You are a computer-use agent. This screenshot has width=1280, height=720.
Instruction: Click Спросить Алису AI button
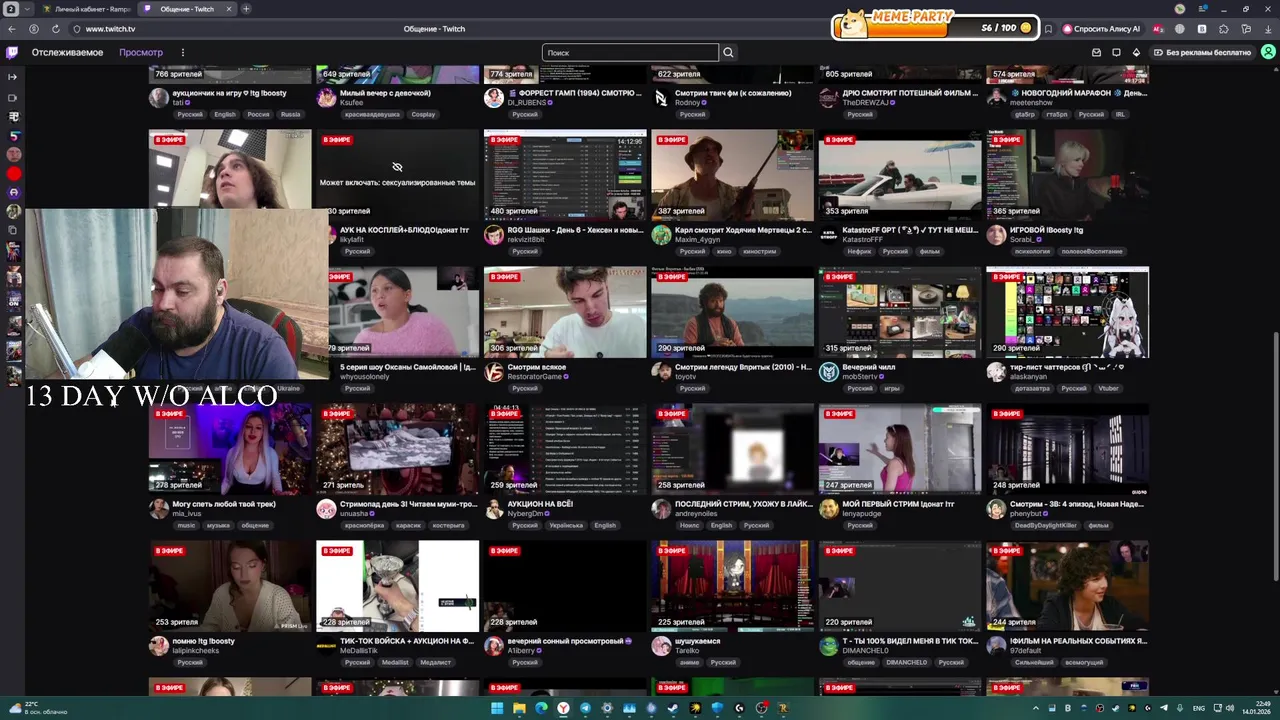click(1101, 29)
